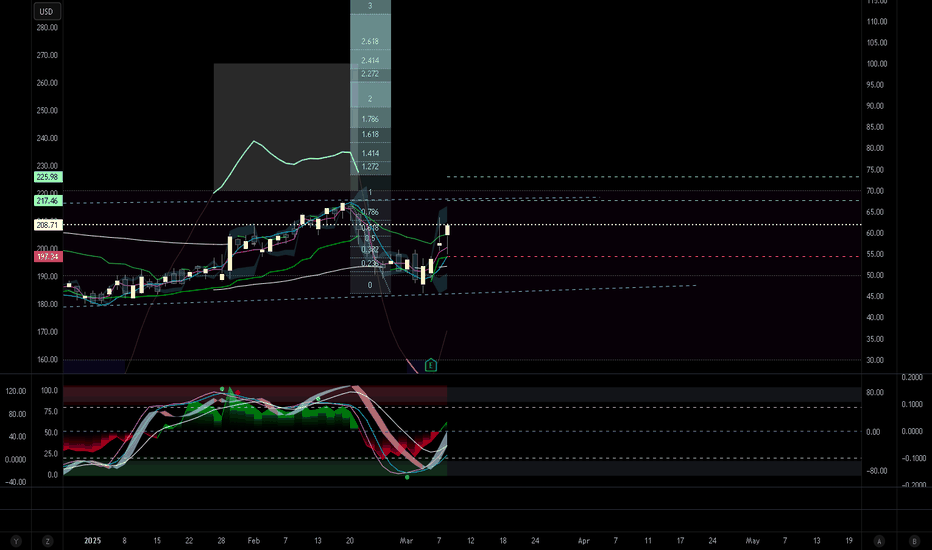
Task: Select the red 197.34 price label
Action: pyautogui.click(x=48, y=257)
